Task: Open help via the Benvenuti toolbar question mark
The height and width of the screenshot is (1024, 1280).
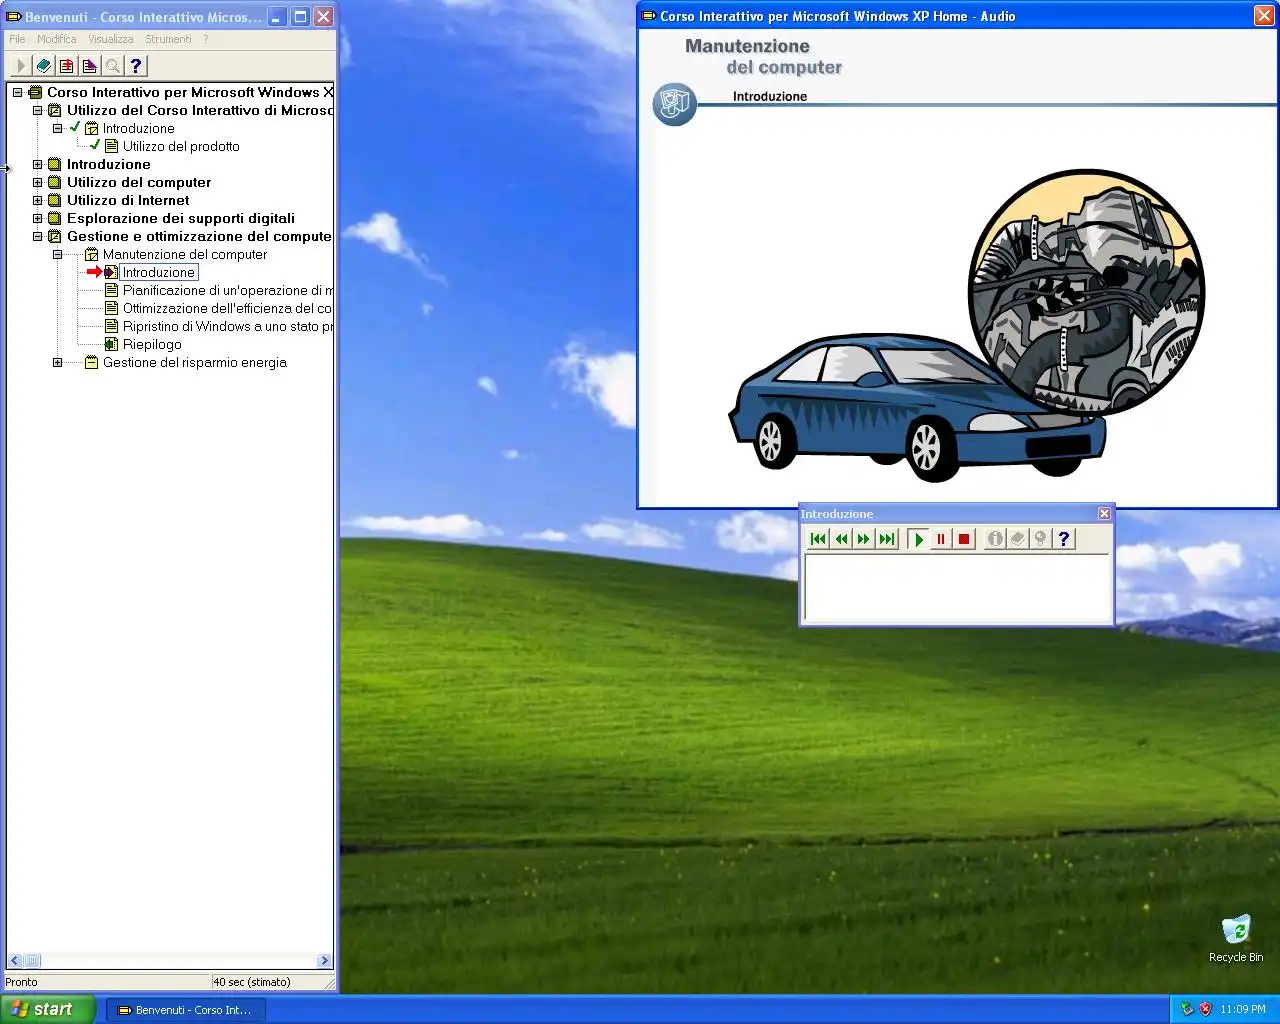Action: 136,66
